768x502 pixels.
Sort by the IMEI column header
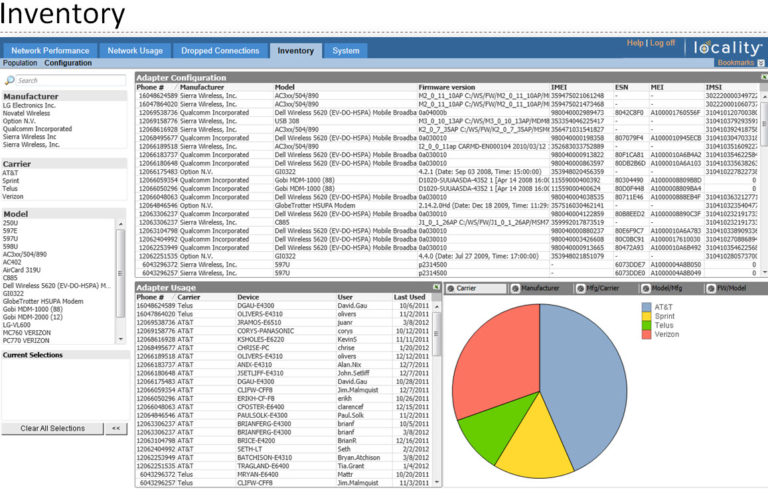pos(559,87)
